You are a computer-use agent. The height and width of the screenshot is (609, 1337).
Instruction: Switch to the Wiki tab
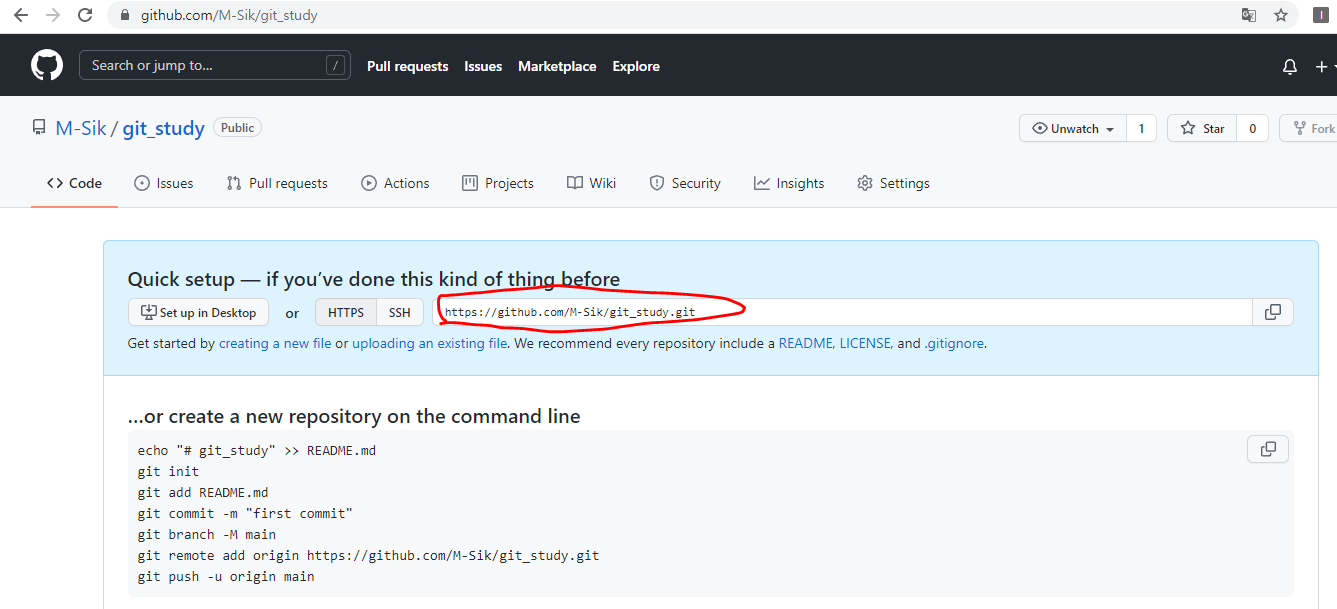(591, 183)
